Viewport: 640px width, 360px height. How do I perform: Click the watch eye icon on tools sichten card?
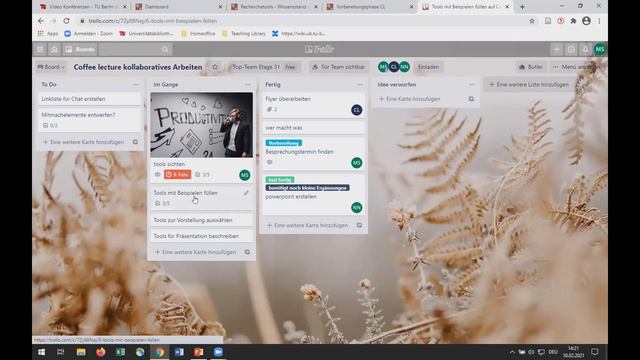(158, 175)
